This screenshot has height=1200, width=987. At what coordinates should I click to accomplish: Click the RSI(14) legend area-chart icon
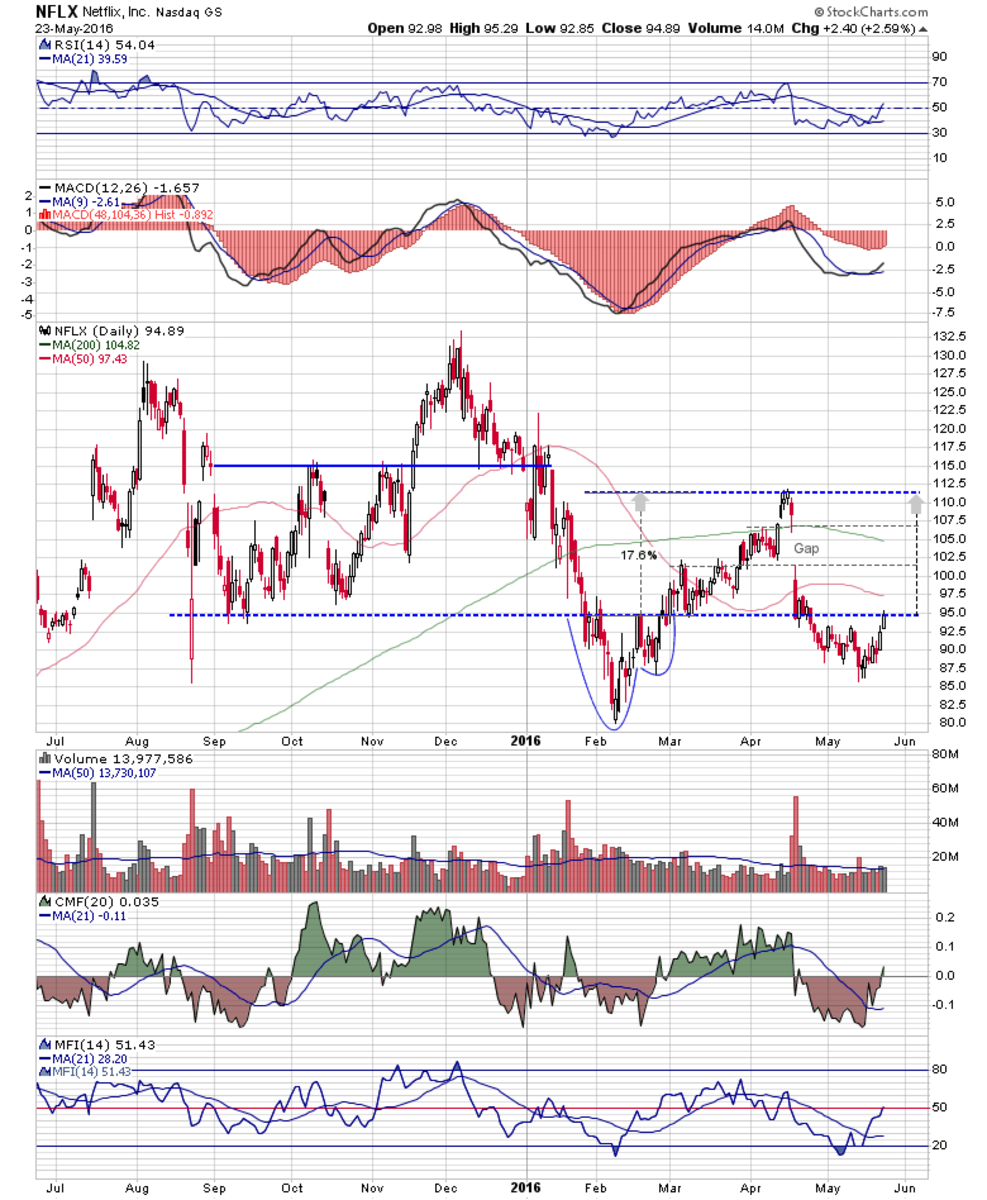coord(44,44)
